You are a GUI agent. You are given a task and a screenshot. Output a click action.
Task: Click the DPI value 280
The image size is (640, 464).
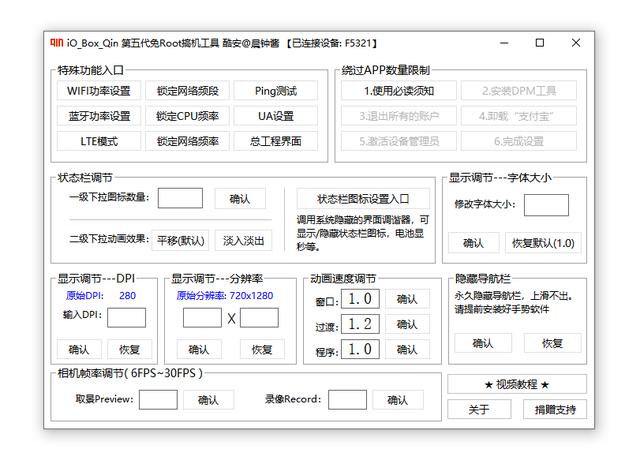coord(127,295)
